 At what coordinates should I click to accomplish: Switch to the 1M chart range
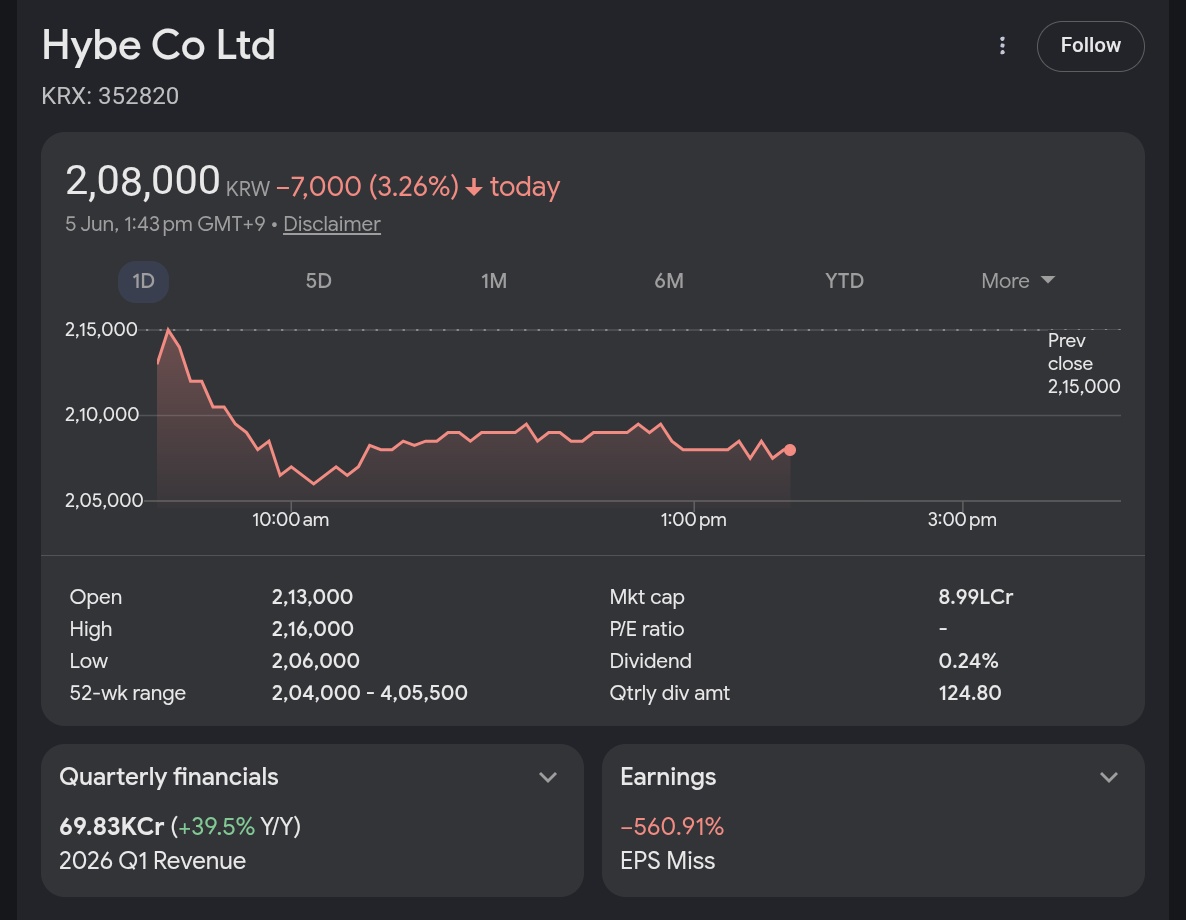tap(494, 281)
